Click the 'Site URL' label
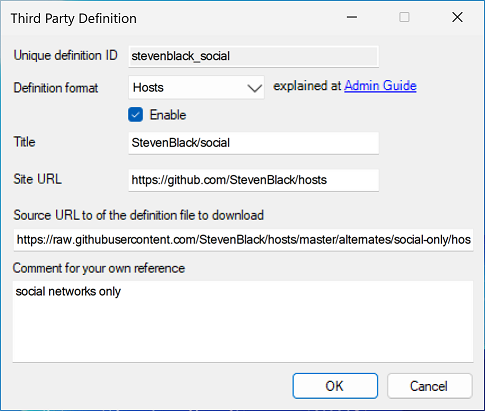Image resolution: width=485 pixels, height=411 pixels. 37,179
